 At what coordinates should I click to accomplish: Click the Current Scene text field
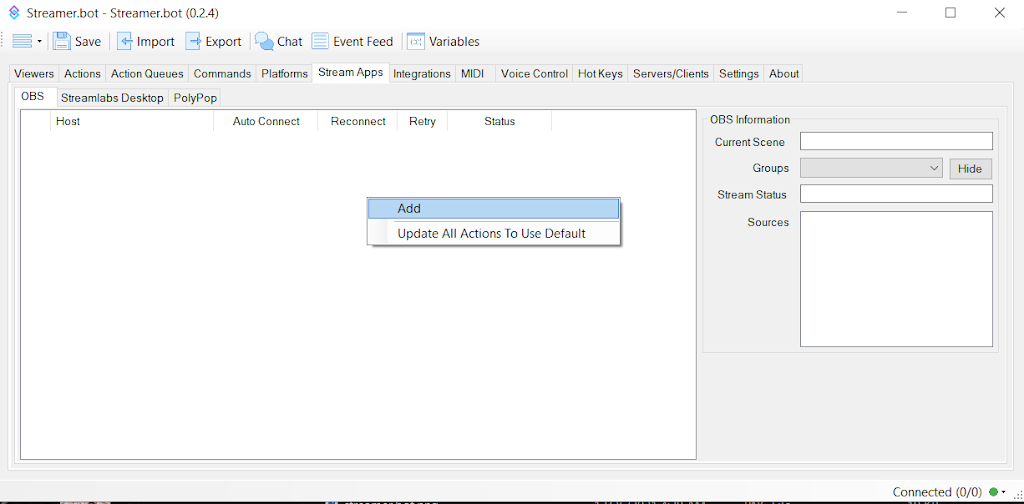(x=895, y=141)
